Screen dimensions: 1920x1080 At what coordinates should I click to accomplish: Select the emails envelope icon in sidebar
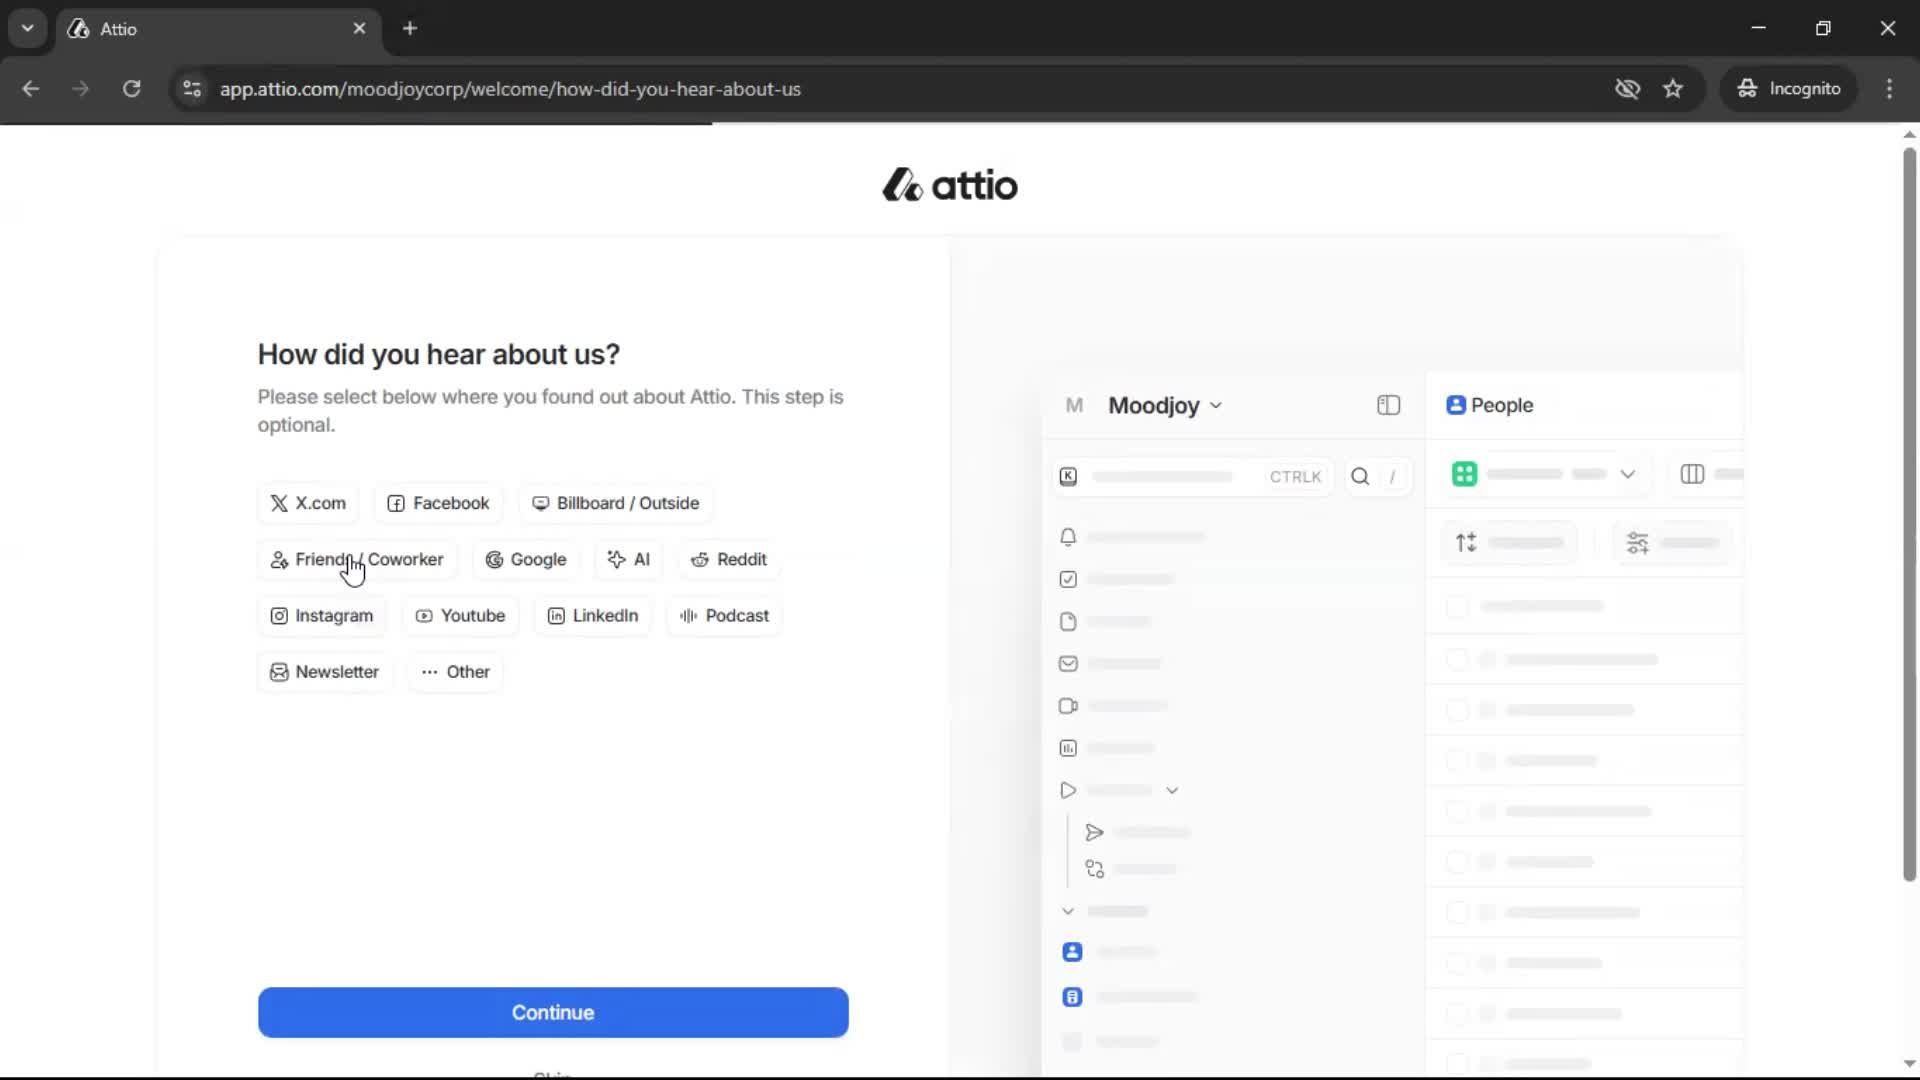coord(1068,663)
